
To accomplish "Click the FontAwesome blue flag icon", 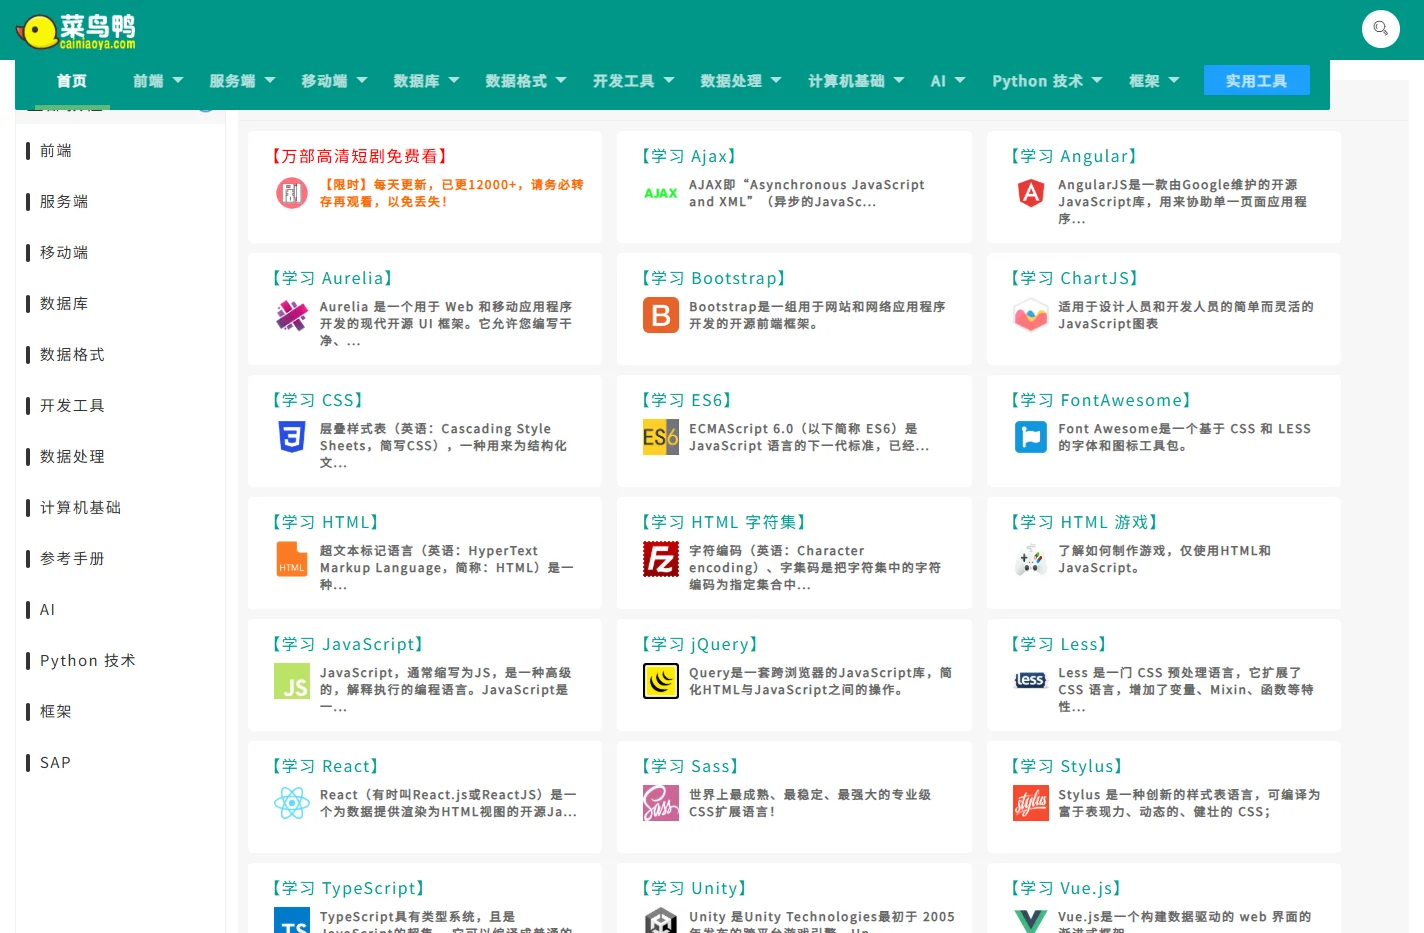I will (x=1030, y=437).
